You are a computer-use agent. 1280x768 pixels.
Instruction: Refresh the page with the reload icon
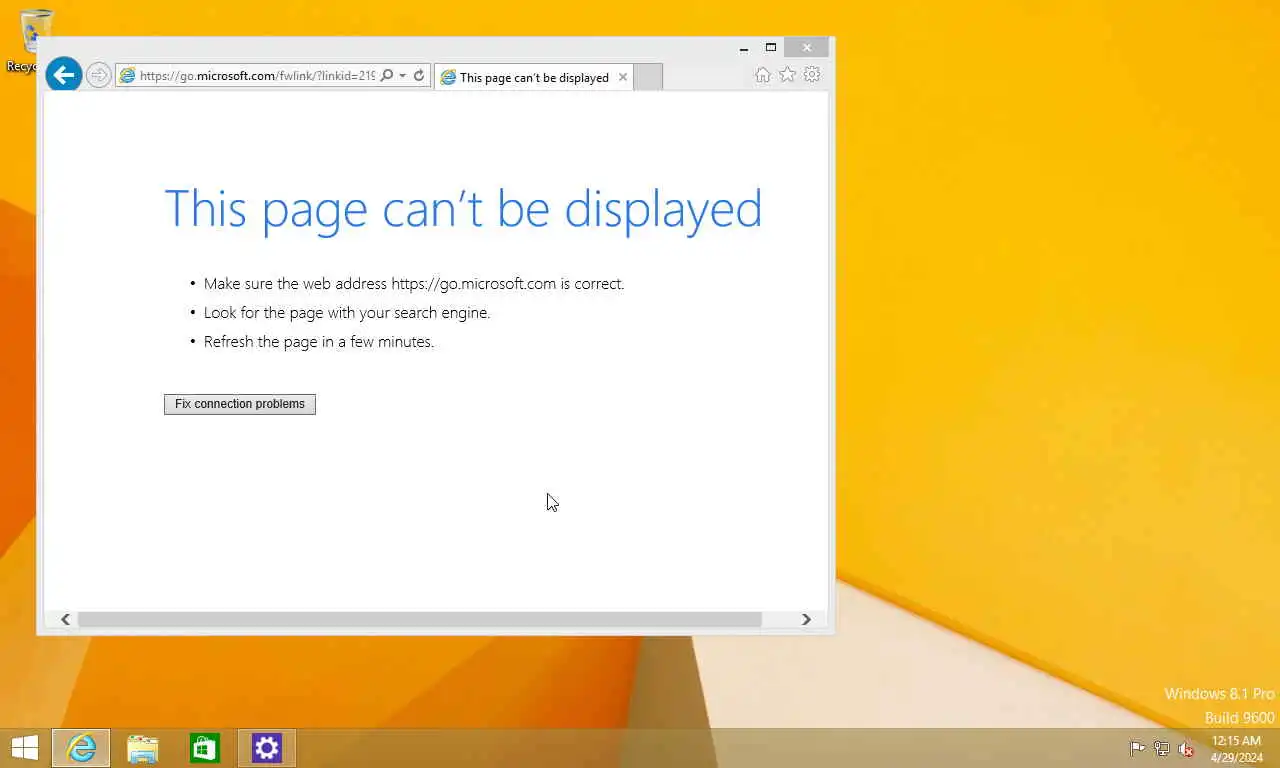[x=419, y=76]
